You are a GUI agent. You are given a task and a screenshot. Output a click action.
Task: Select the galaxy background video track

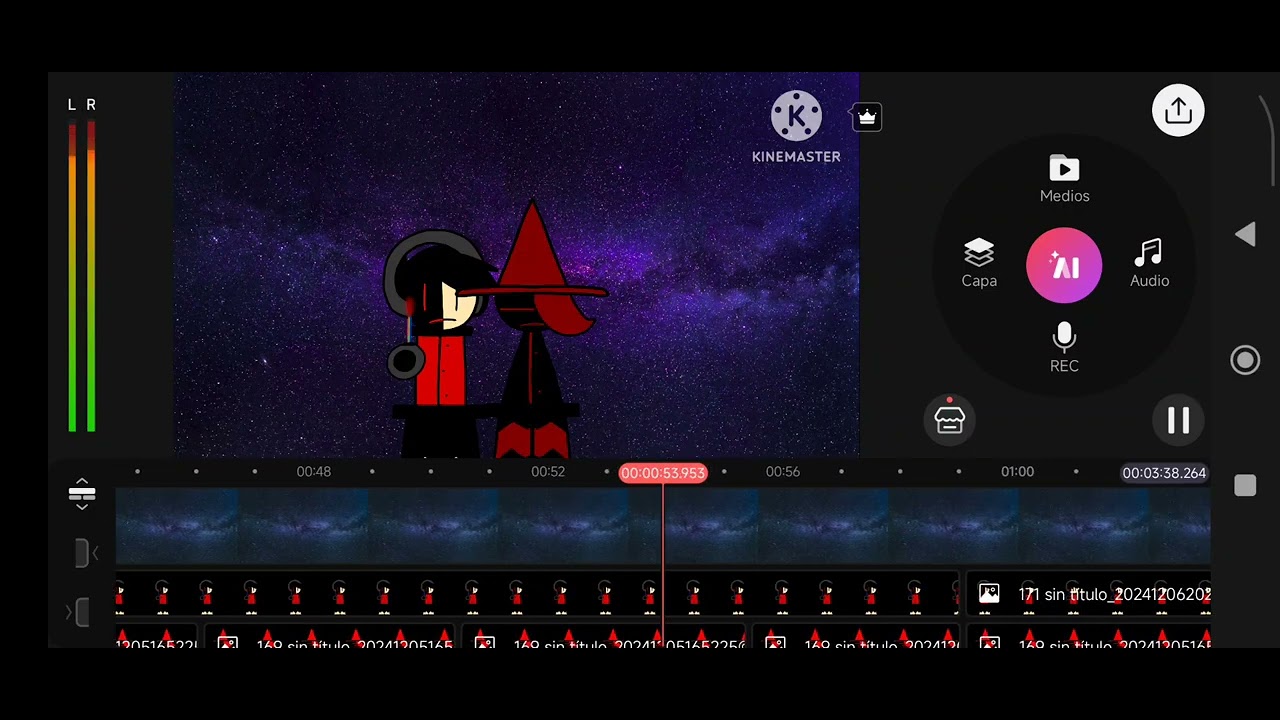(663, 527)
